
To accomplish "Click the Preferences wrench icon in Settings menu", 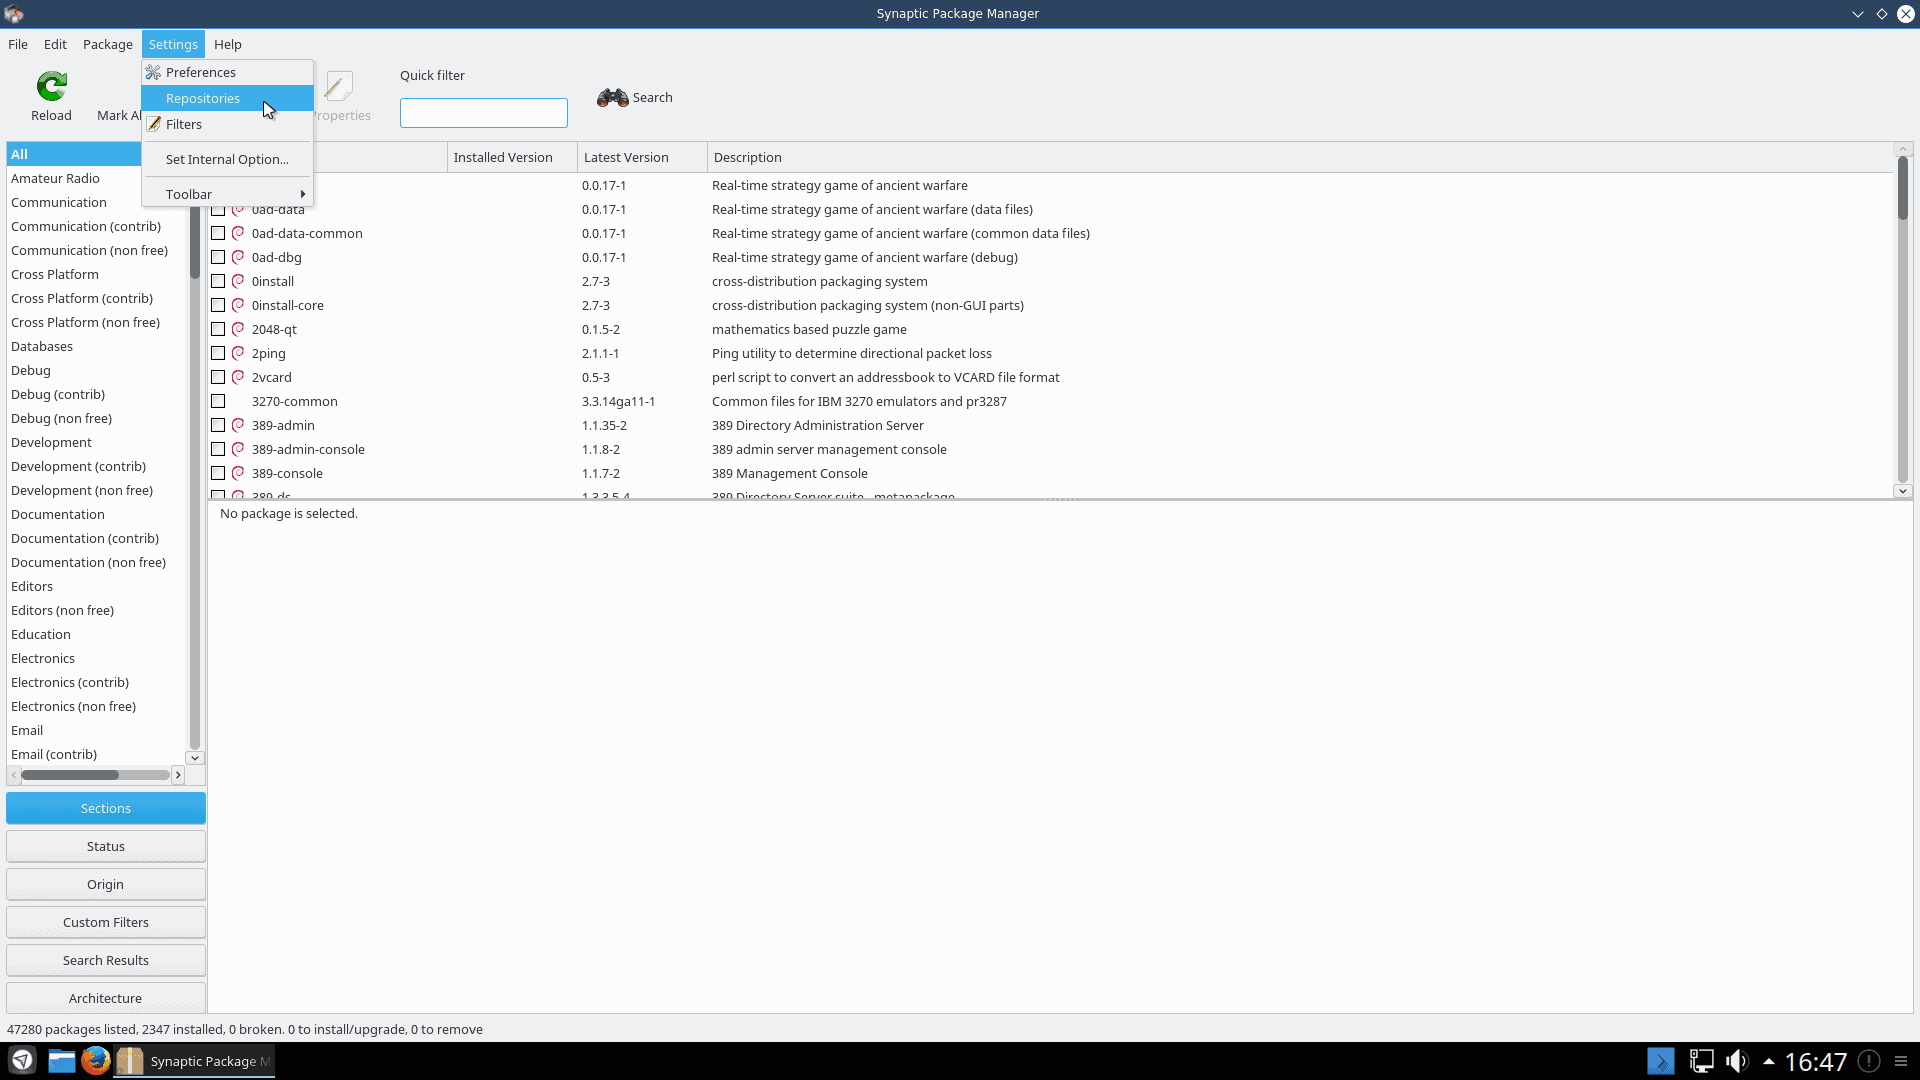I will tap(153, 72).
